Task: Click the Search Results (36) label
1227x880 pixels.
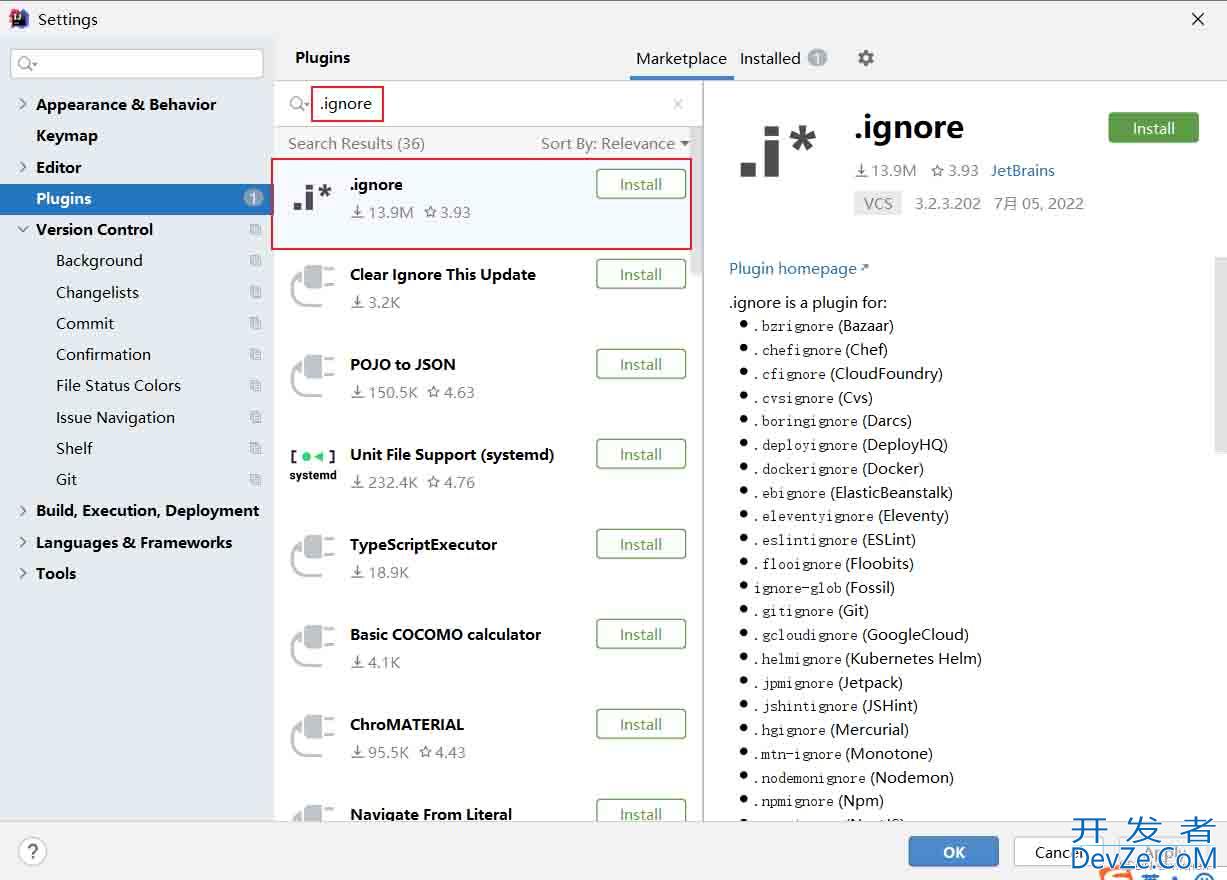Action: click(356, 144)
